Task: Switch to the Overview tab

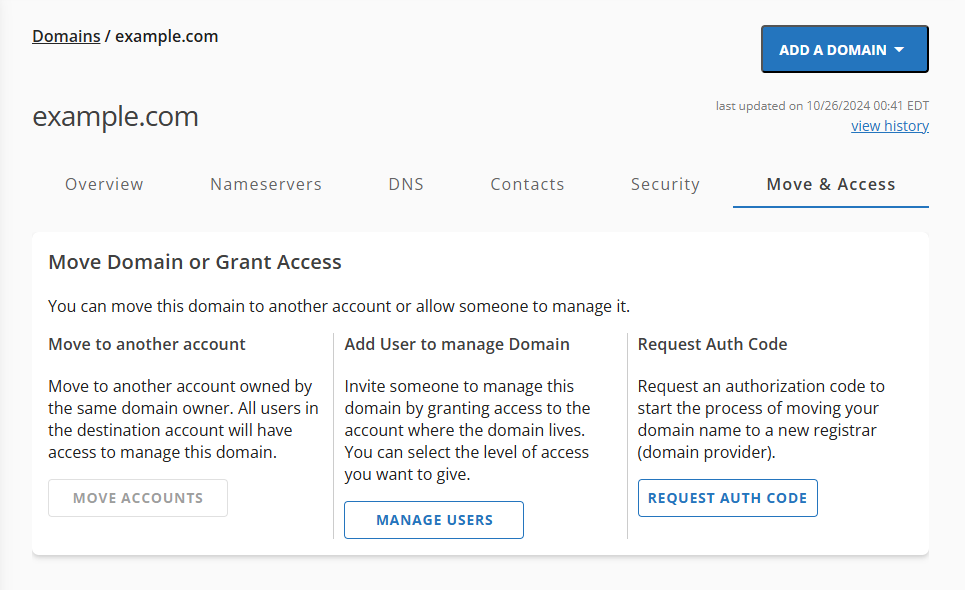Action: coord(104,184)
